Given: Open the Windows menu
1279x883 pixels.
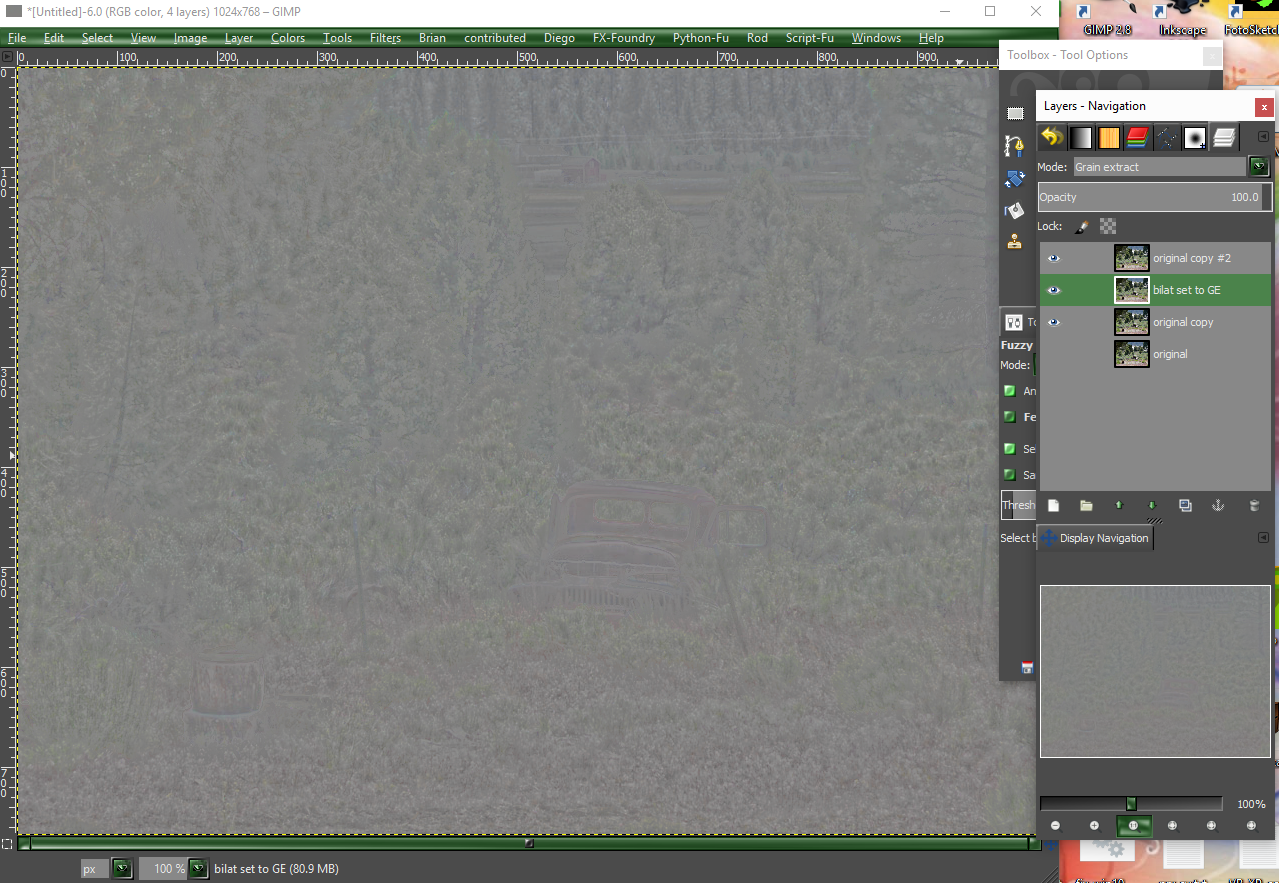Looking at the screenshot, I should coord(876,38).
